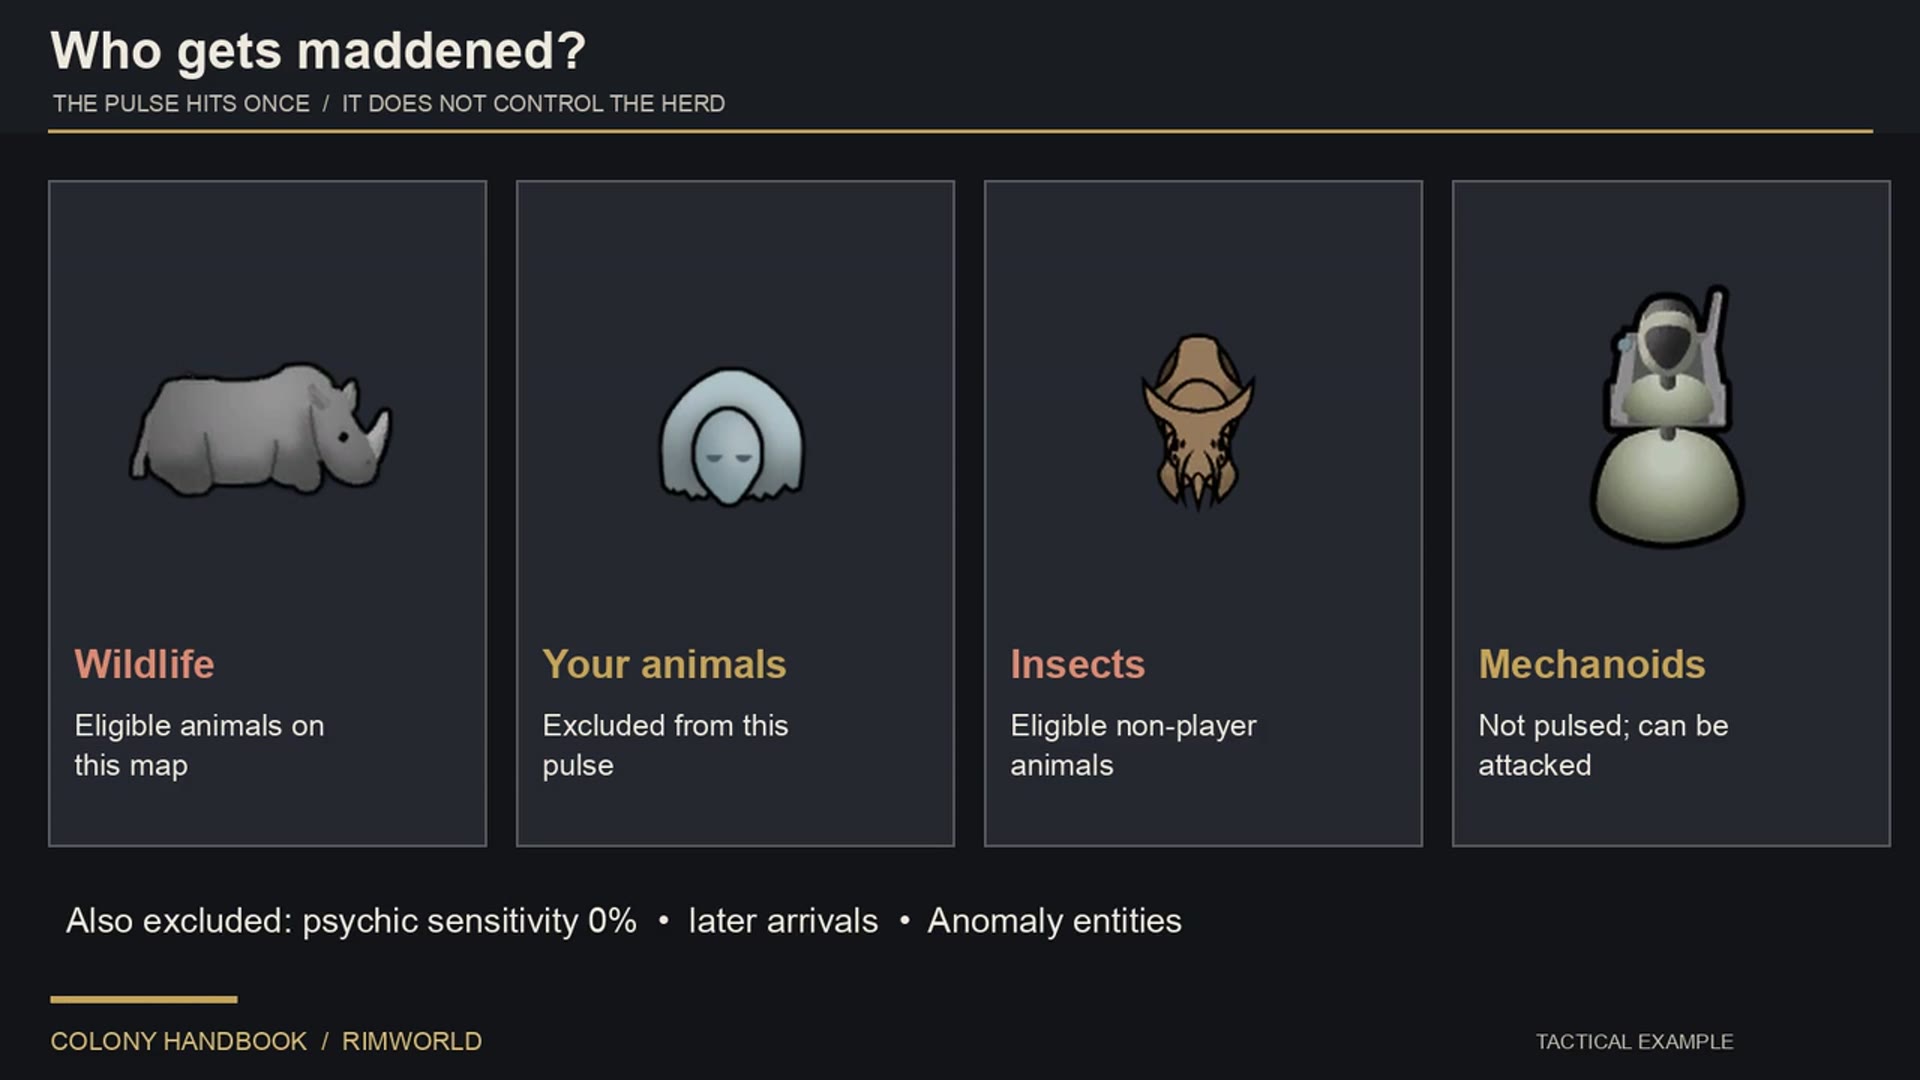Select the Insects heading

pyautogui.click(x=1077, y=664)
